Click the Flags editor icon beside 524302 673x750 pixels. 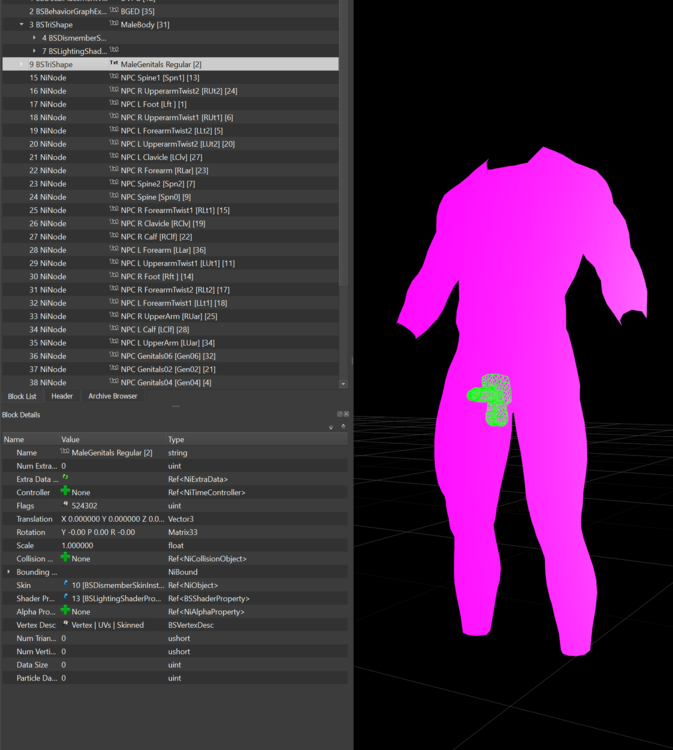point(66,504)
